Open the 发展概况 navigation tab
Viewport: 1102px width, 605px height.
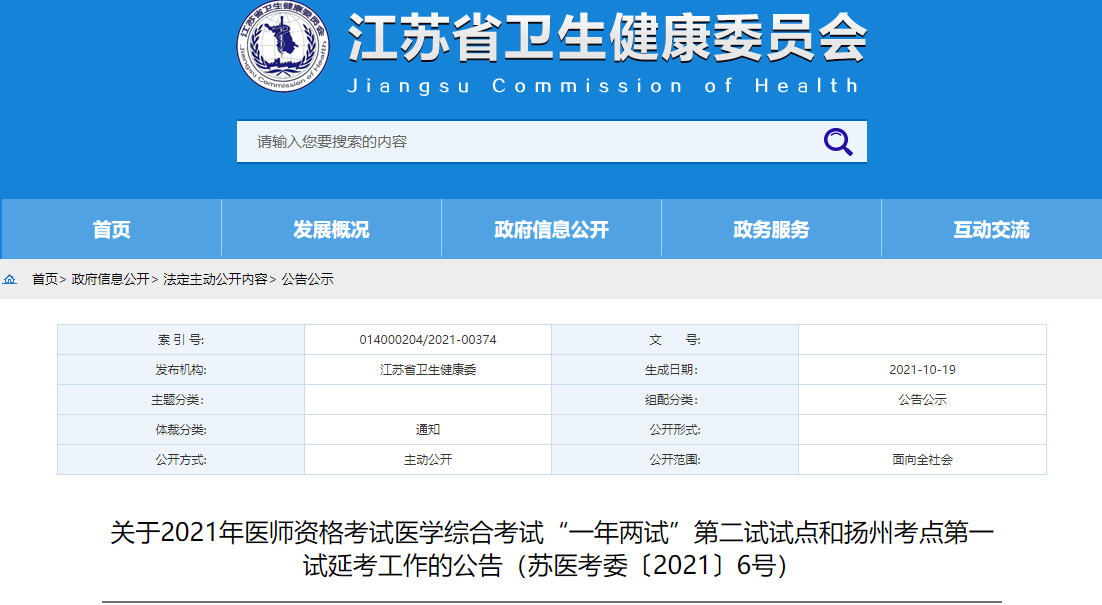point(331,229)
